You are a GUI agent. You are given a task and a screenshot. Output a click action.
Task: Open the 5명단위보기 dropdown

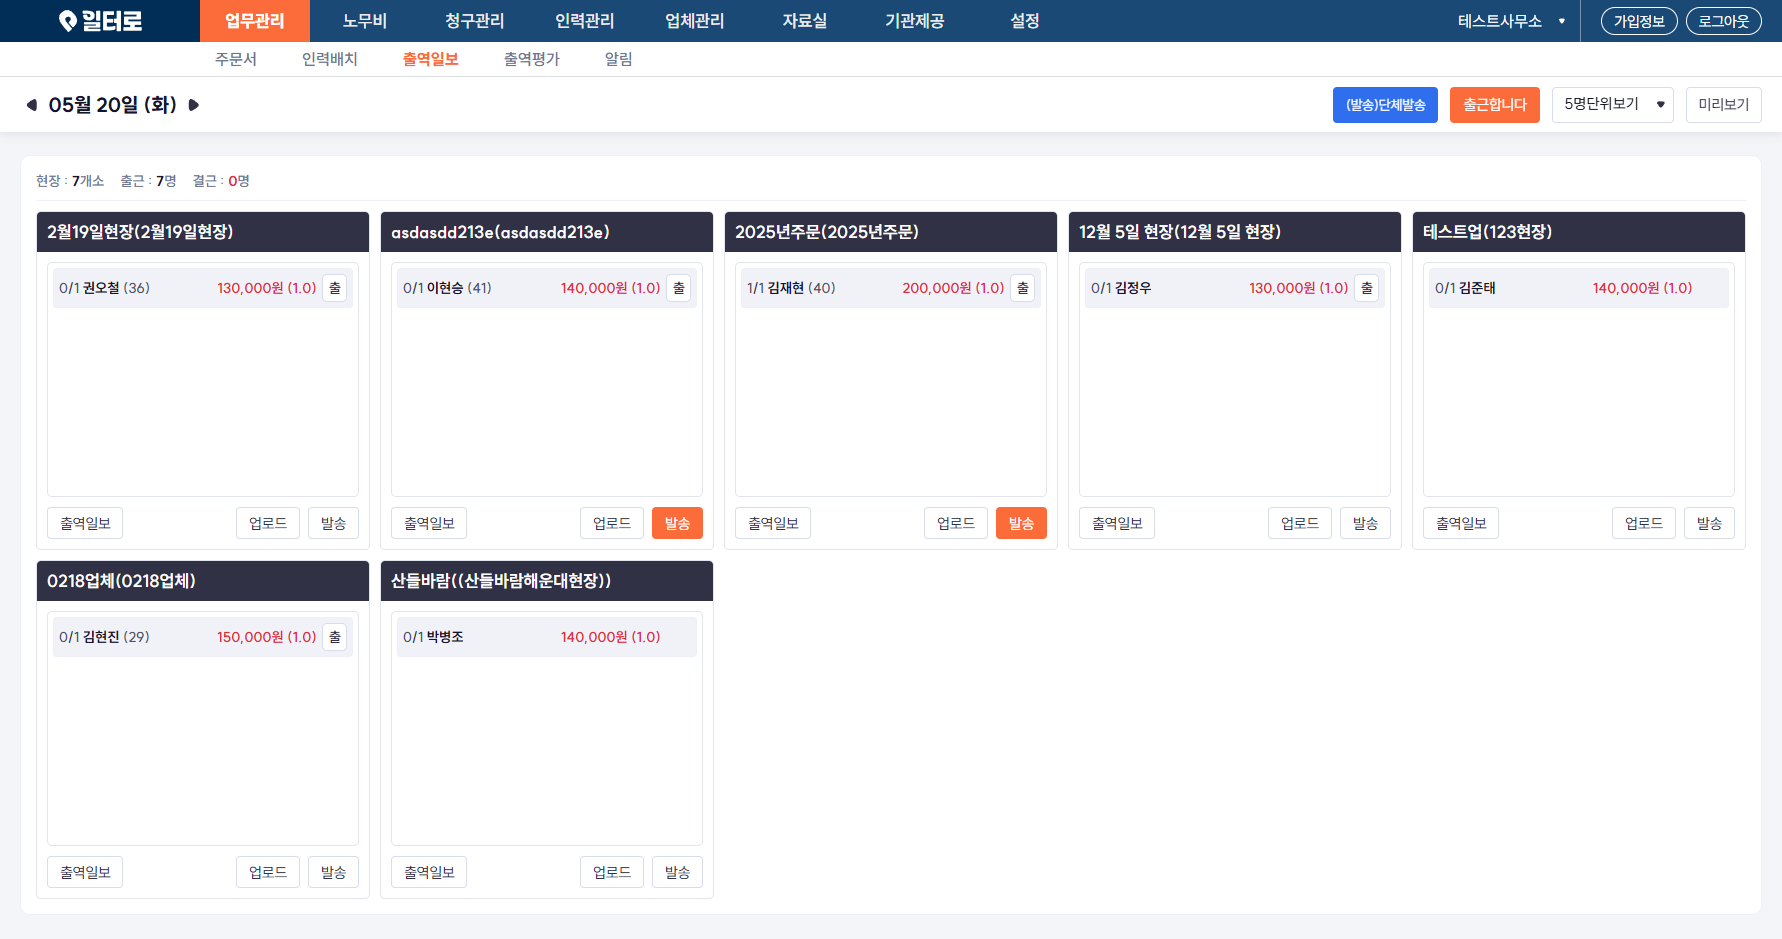1613,105
